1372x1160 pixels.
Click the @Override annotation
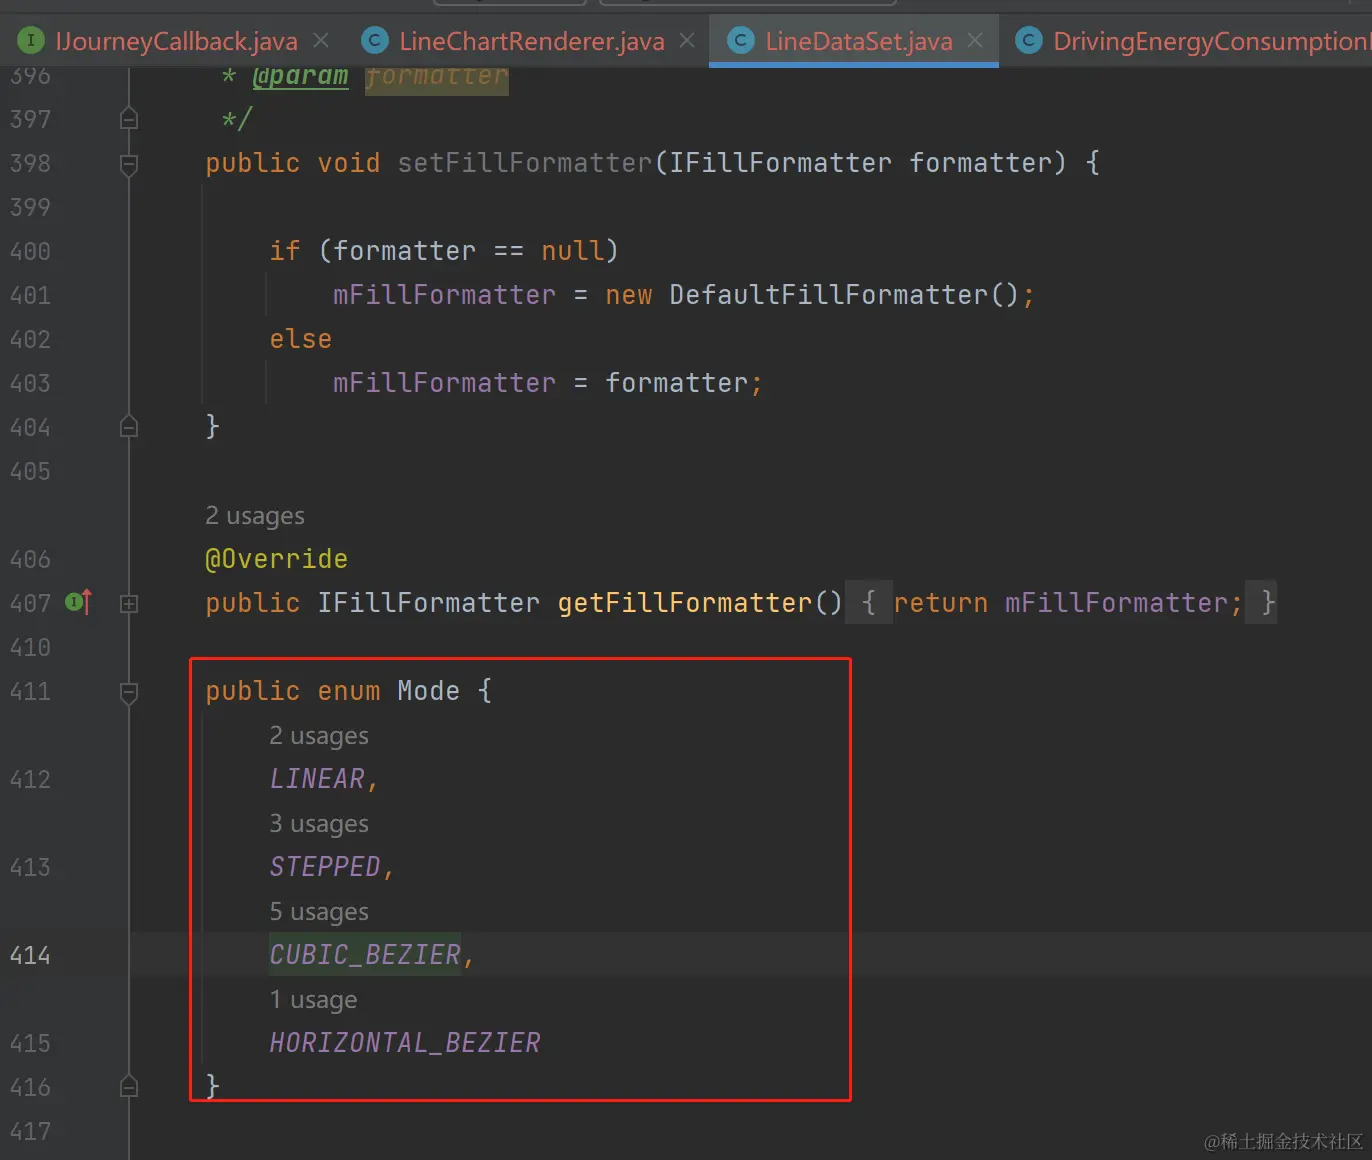click(x=277, y=559)
